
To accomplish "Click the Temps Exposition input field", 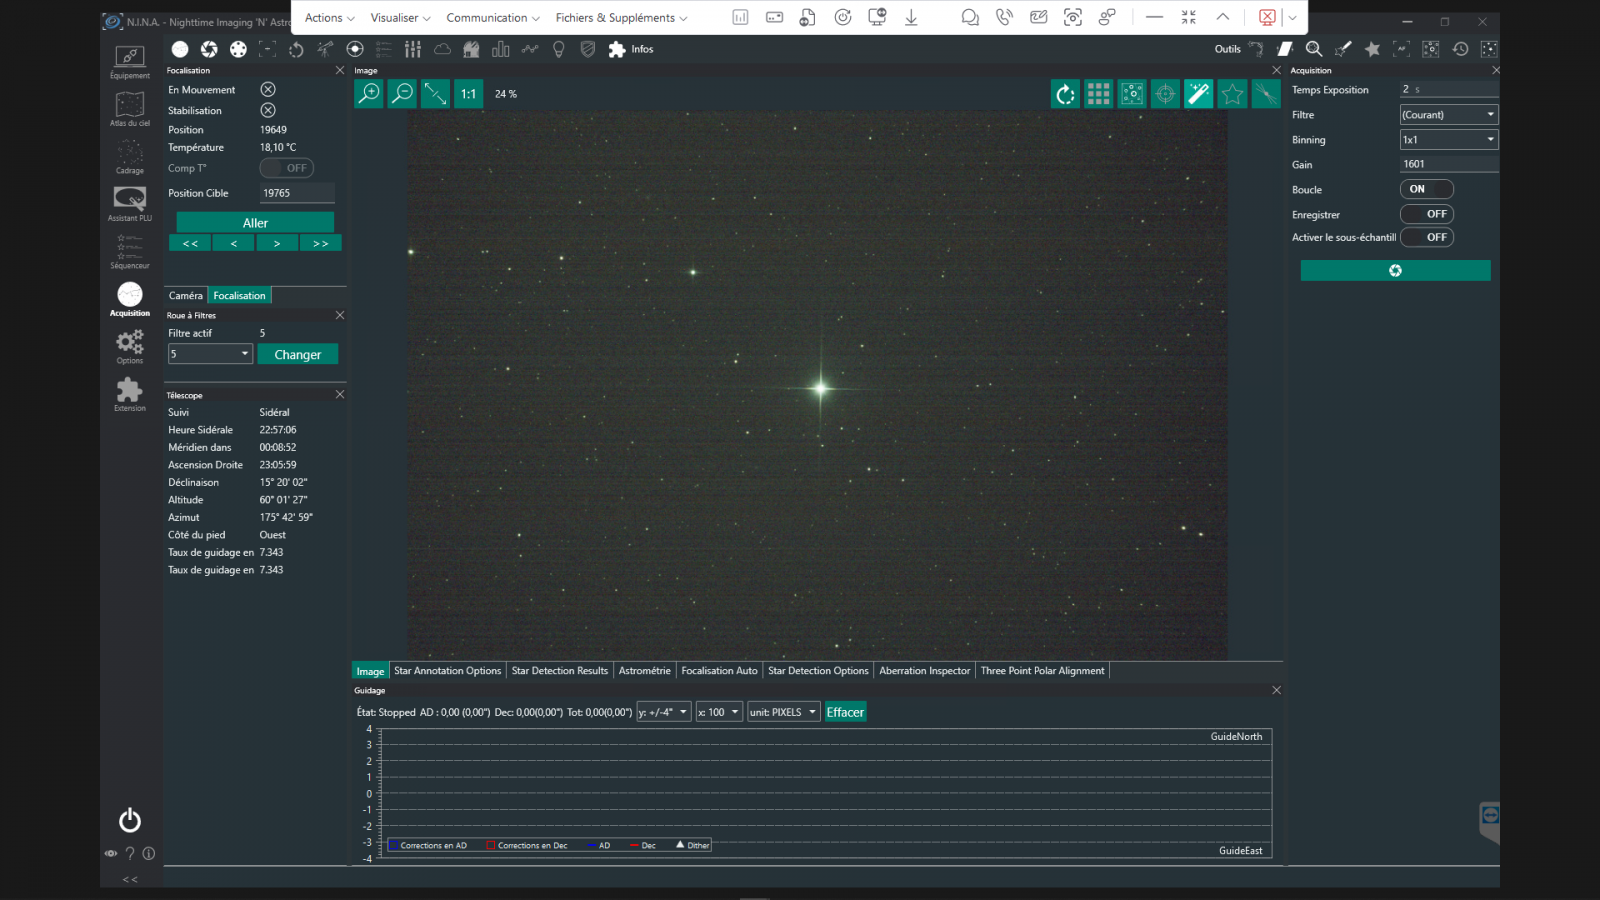I will click(x=1449, y=89).
